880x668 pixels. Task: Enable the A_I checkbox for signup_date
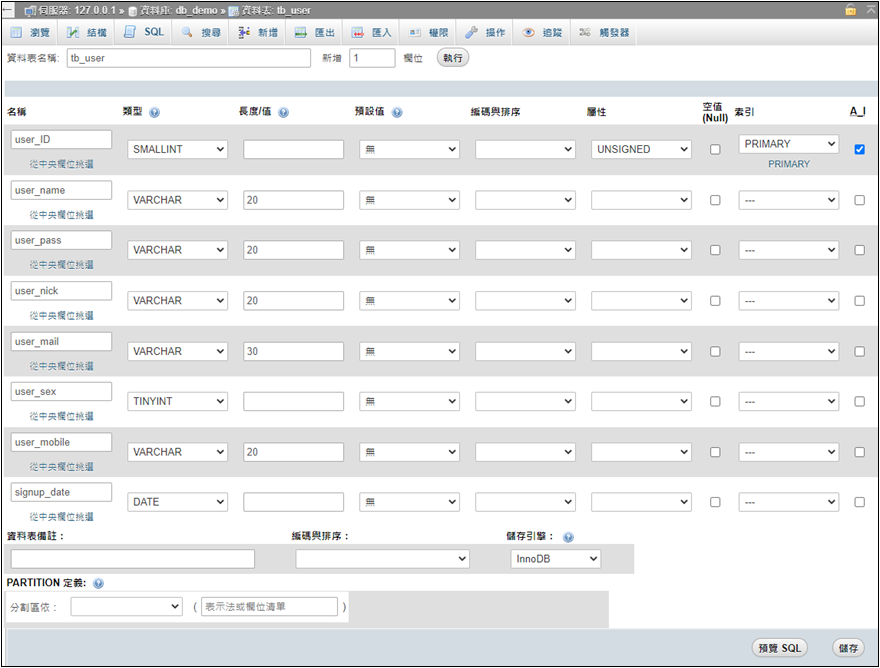[x=859, y=502]
